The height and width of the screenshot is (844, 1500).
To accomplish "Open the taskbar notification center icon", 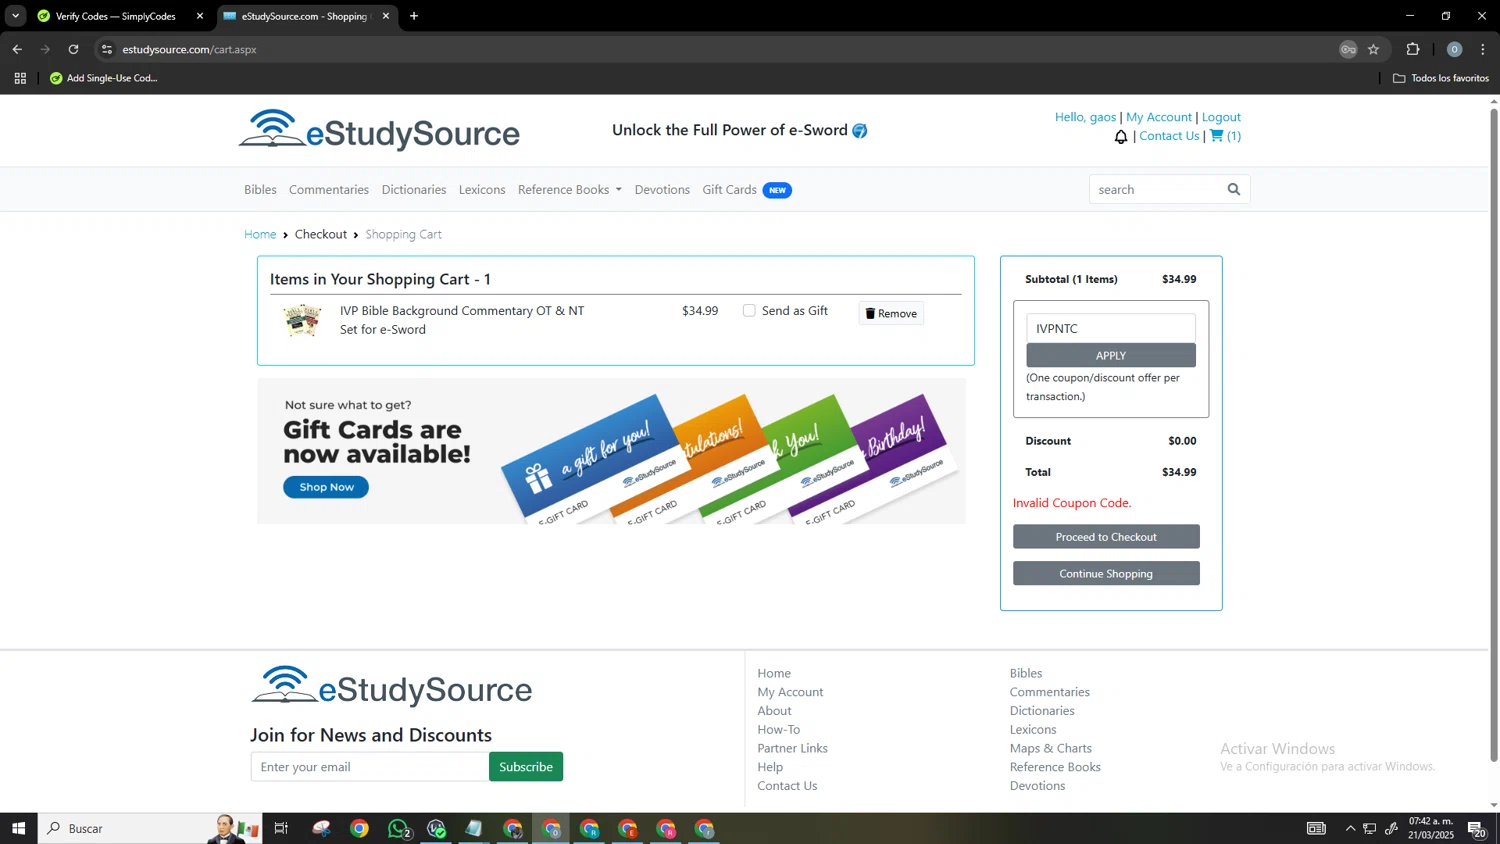I will tap(1477, 828).
